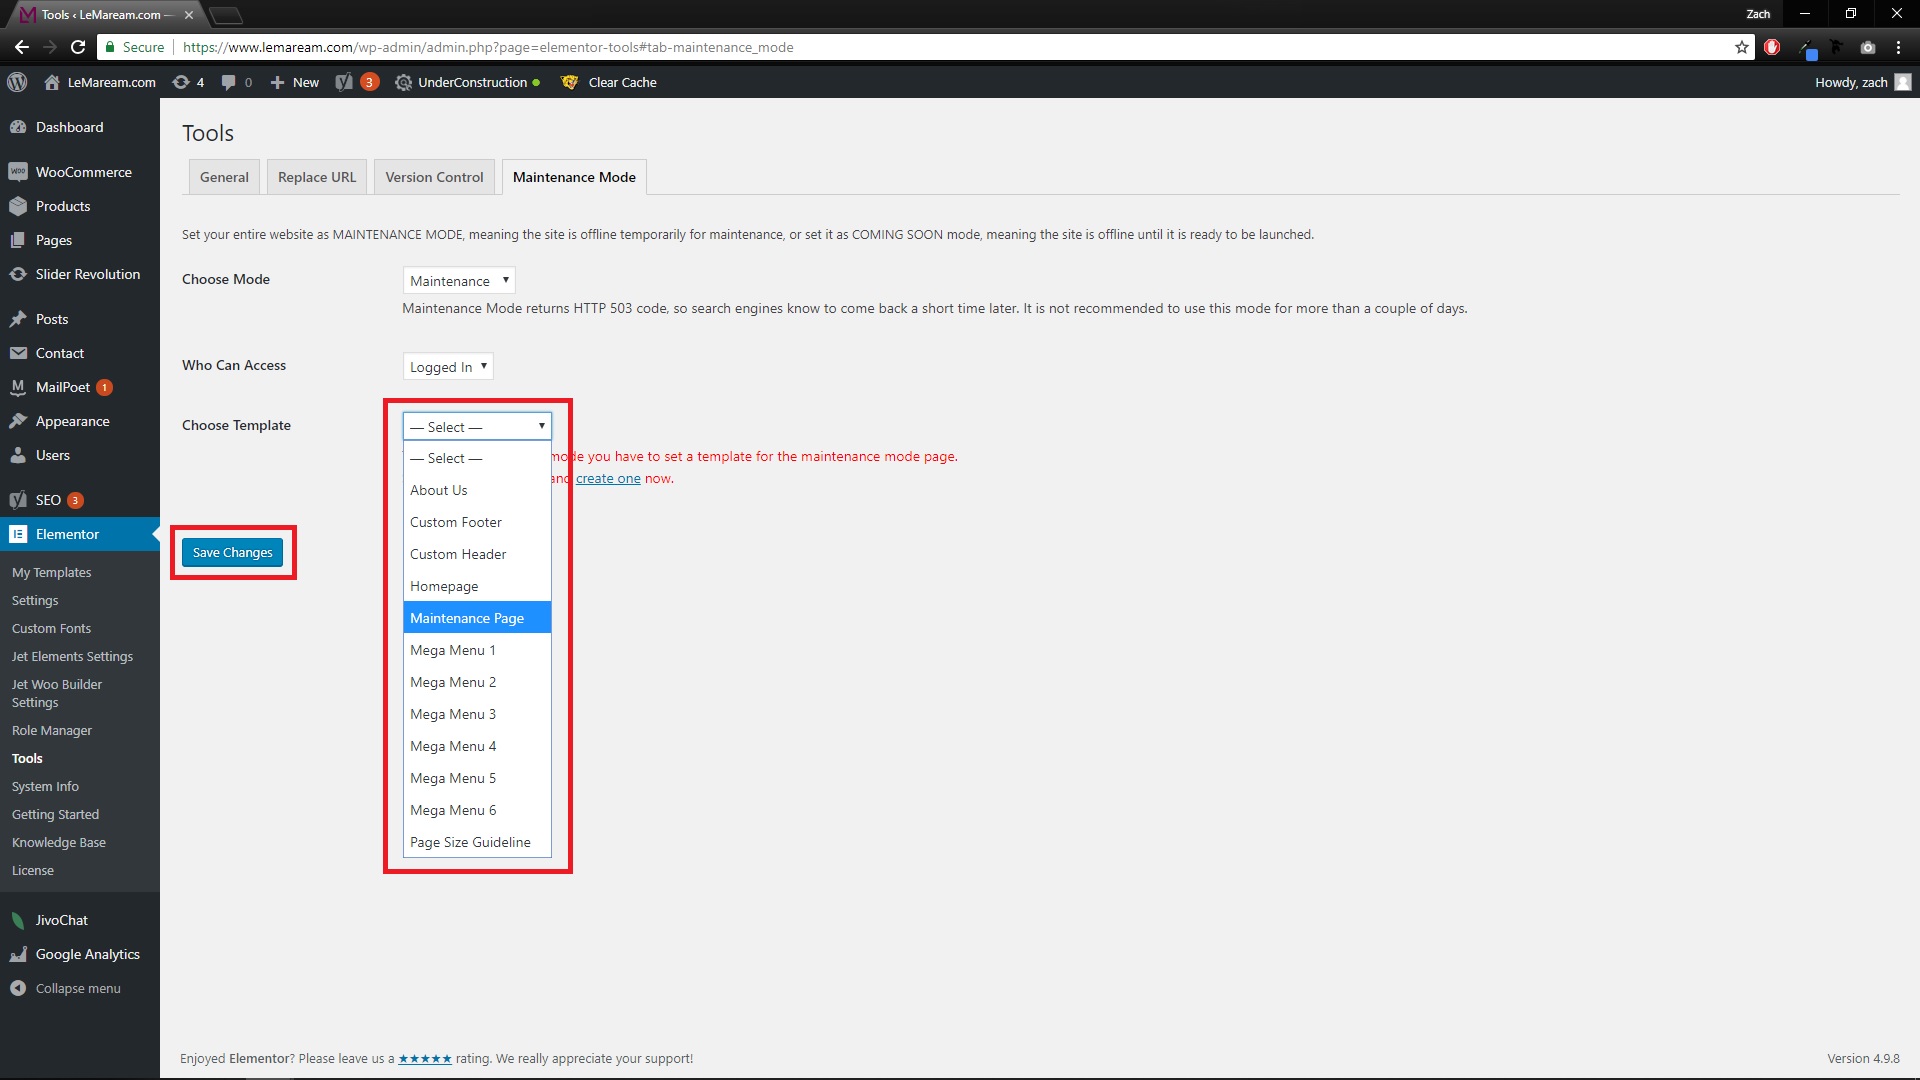Reload the browser page

[x=78, y=47]
